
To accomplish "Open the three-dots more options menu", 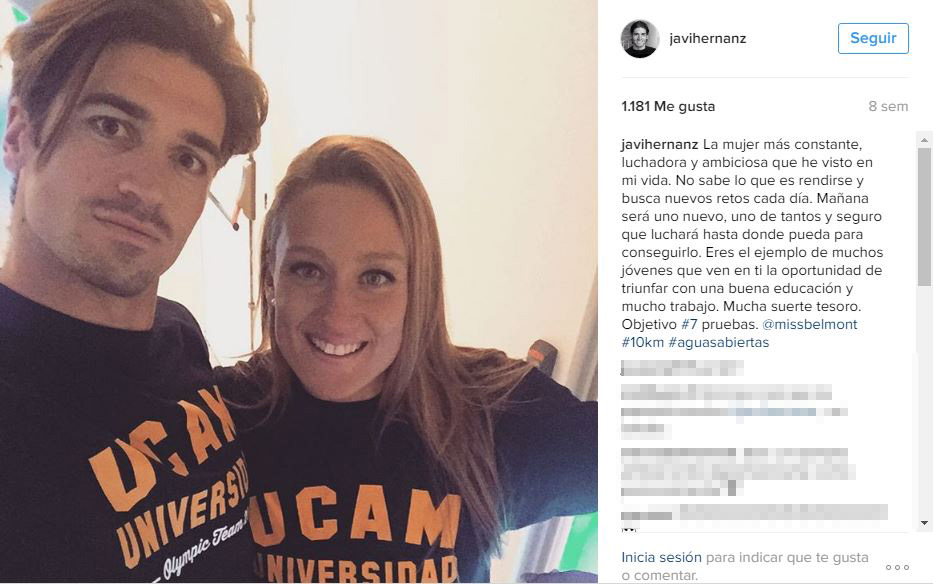I will point(897,567).
